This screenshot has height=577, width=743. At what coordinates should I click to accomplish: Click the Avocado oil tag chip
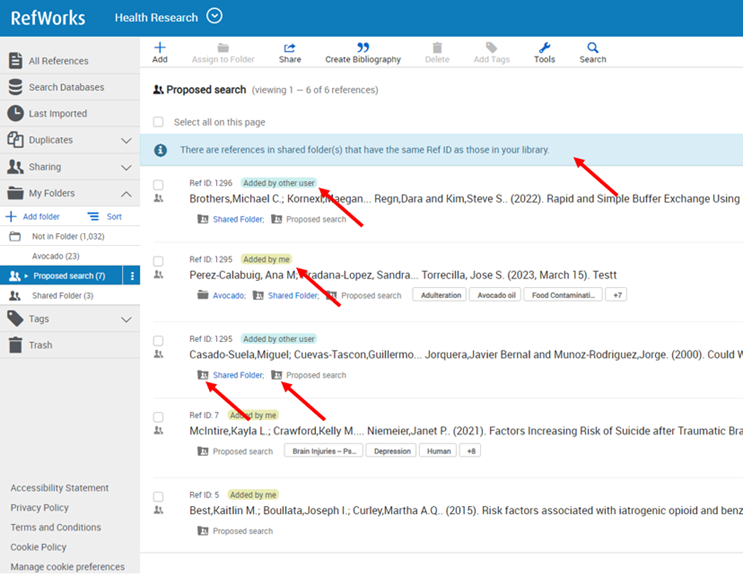[x=496, y=295]
